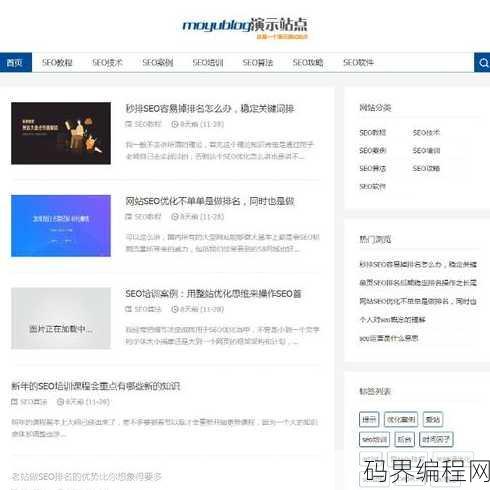Open 个人对seo概念的理解 in 热门浏览 list
The width and height of the screenshot is (490, 490).
pyautogui.click(x=392, y=320)
